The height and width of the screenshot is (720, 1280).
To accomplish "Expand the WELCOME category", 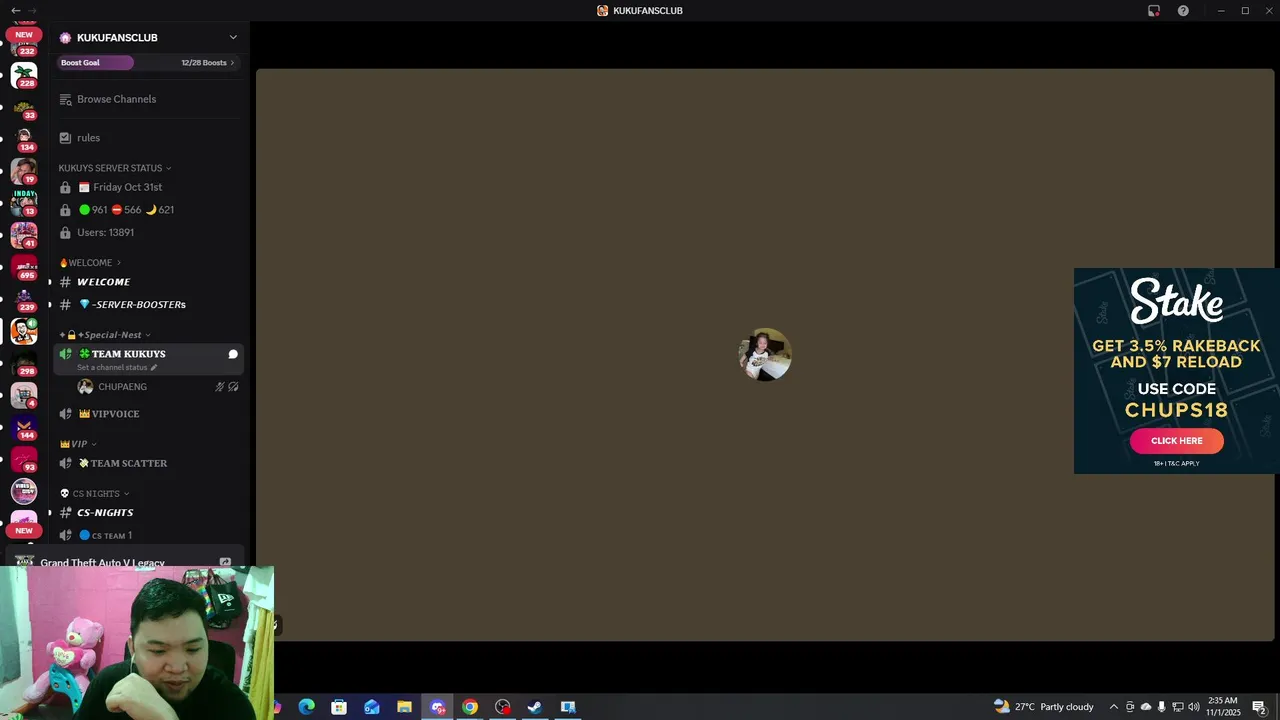I will [x=90, y=263].
